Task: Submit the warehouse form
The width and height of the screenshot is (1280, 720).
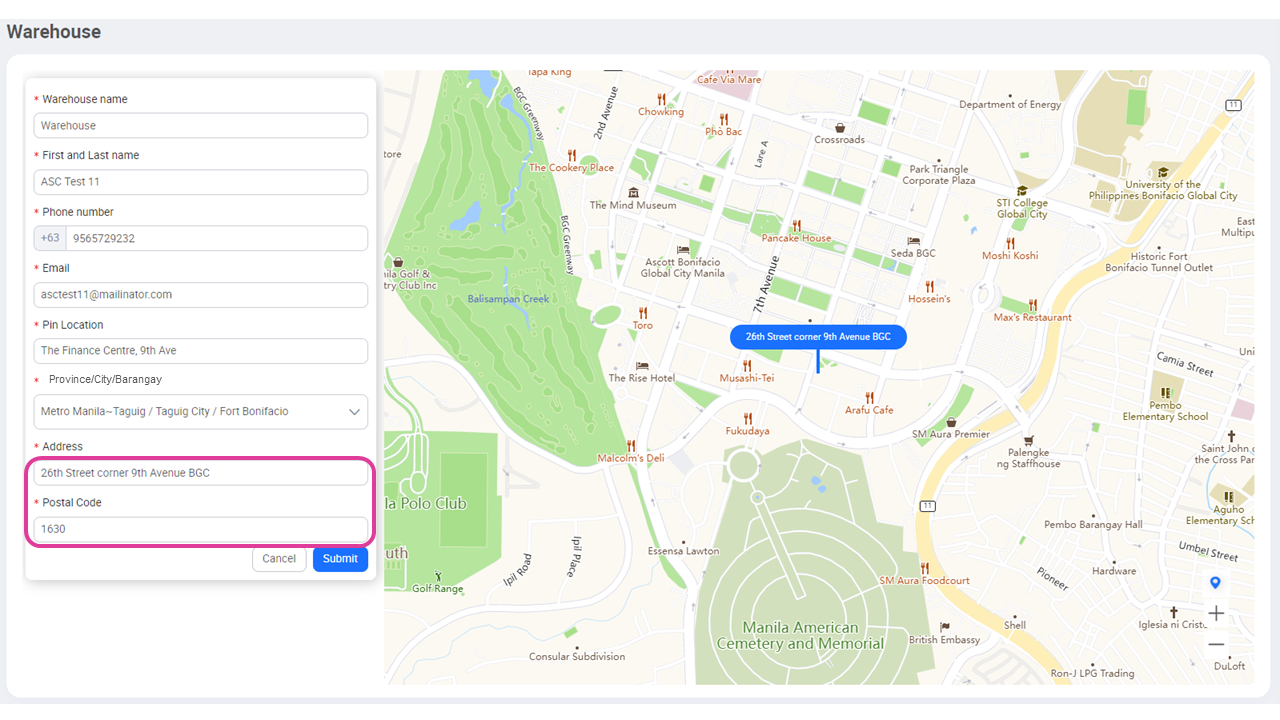Action: click(x=340, y=559)
